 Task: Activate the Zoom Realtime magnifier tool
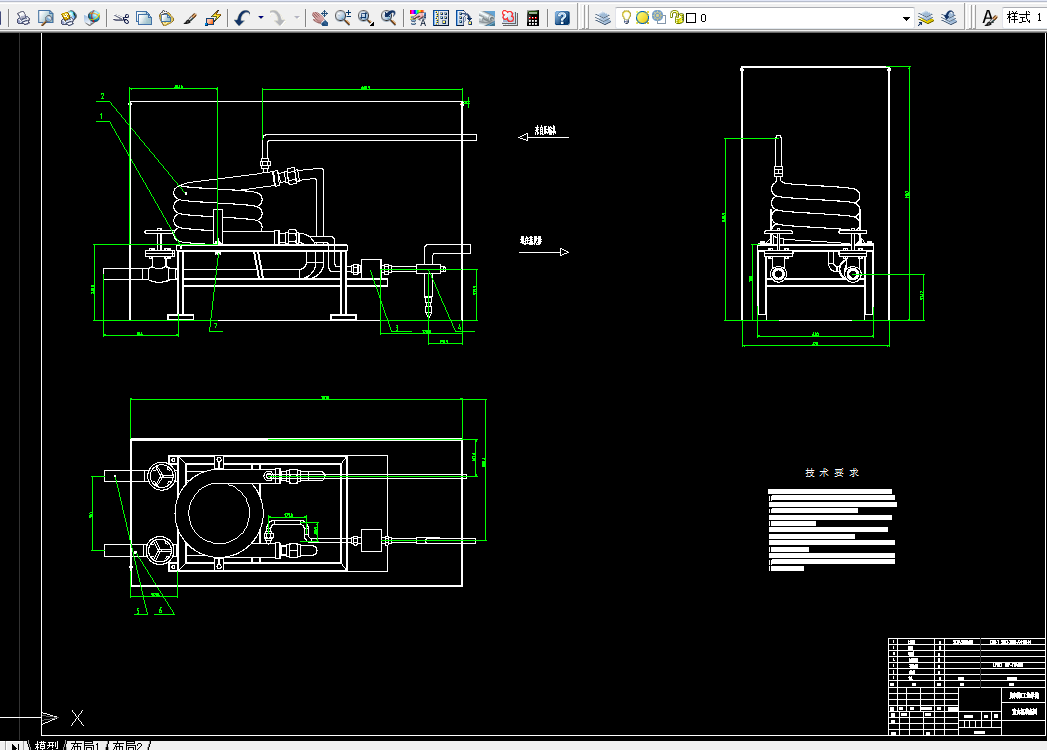(x=343, y=18)
